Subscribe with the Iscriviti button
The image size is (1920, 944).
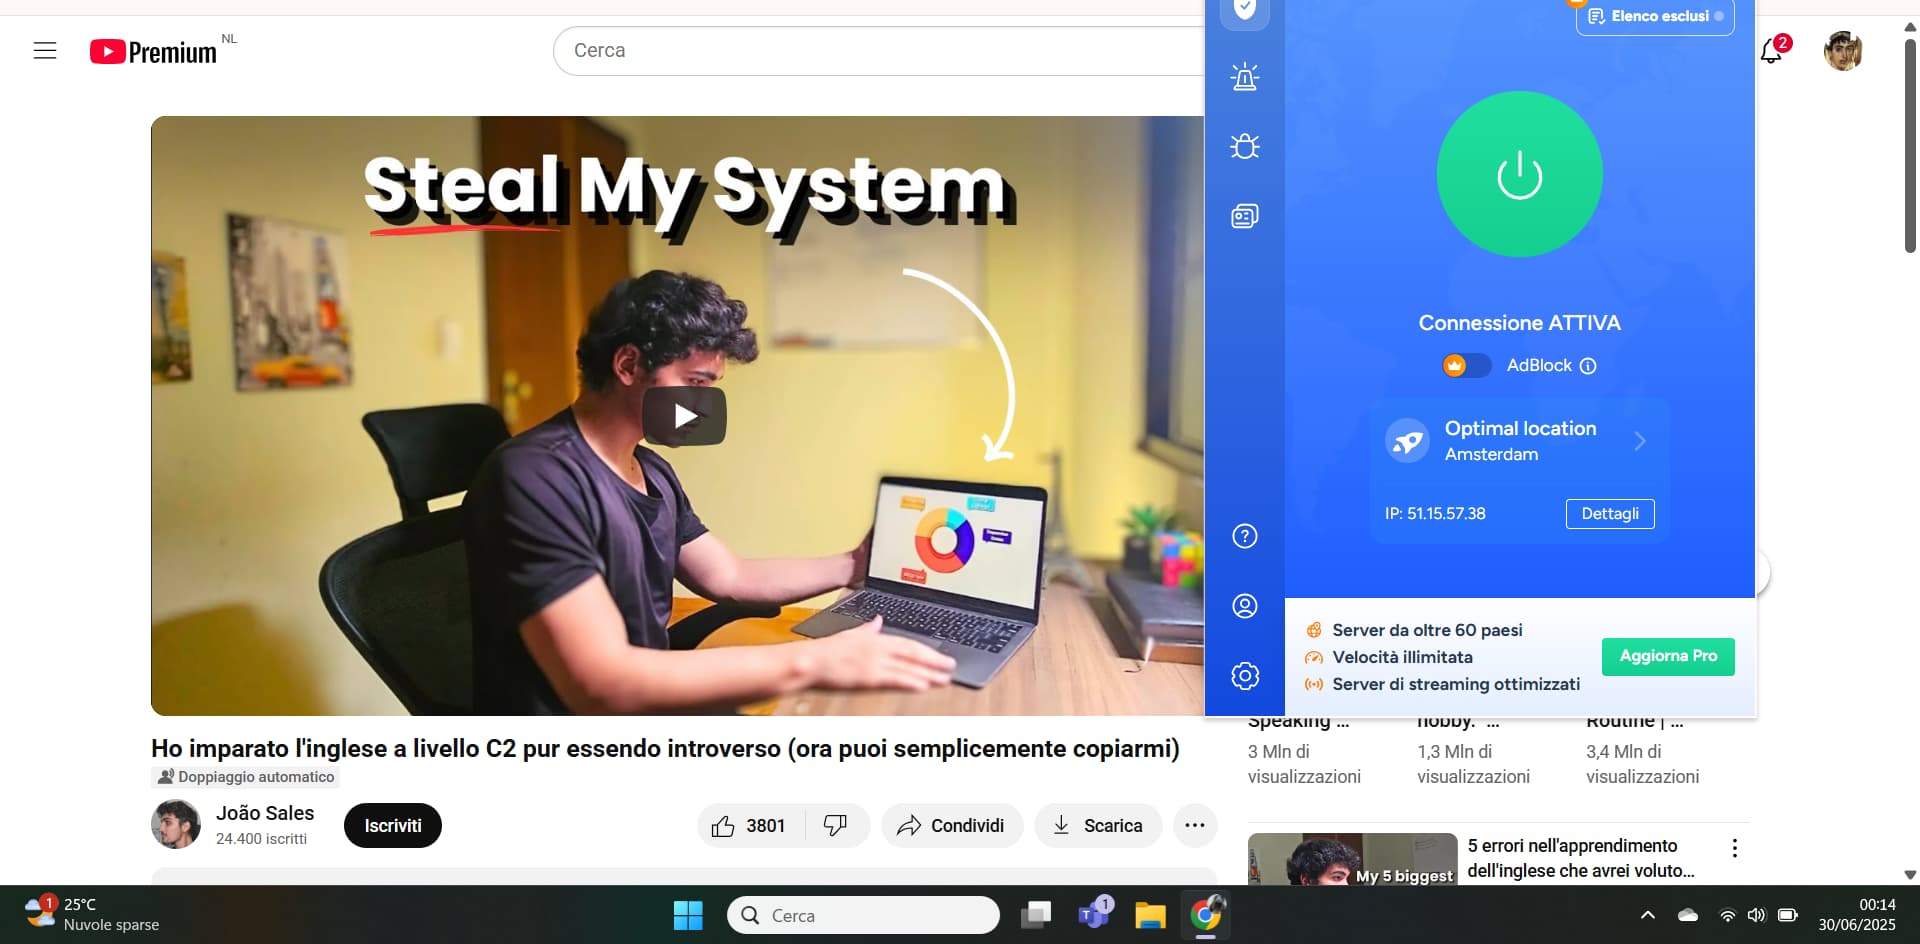pos(392,826)
